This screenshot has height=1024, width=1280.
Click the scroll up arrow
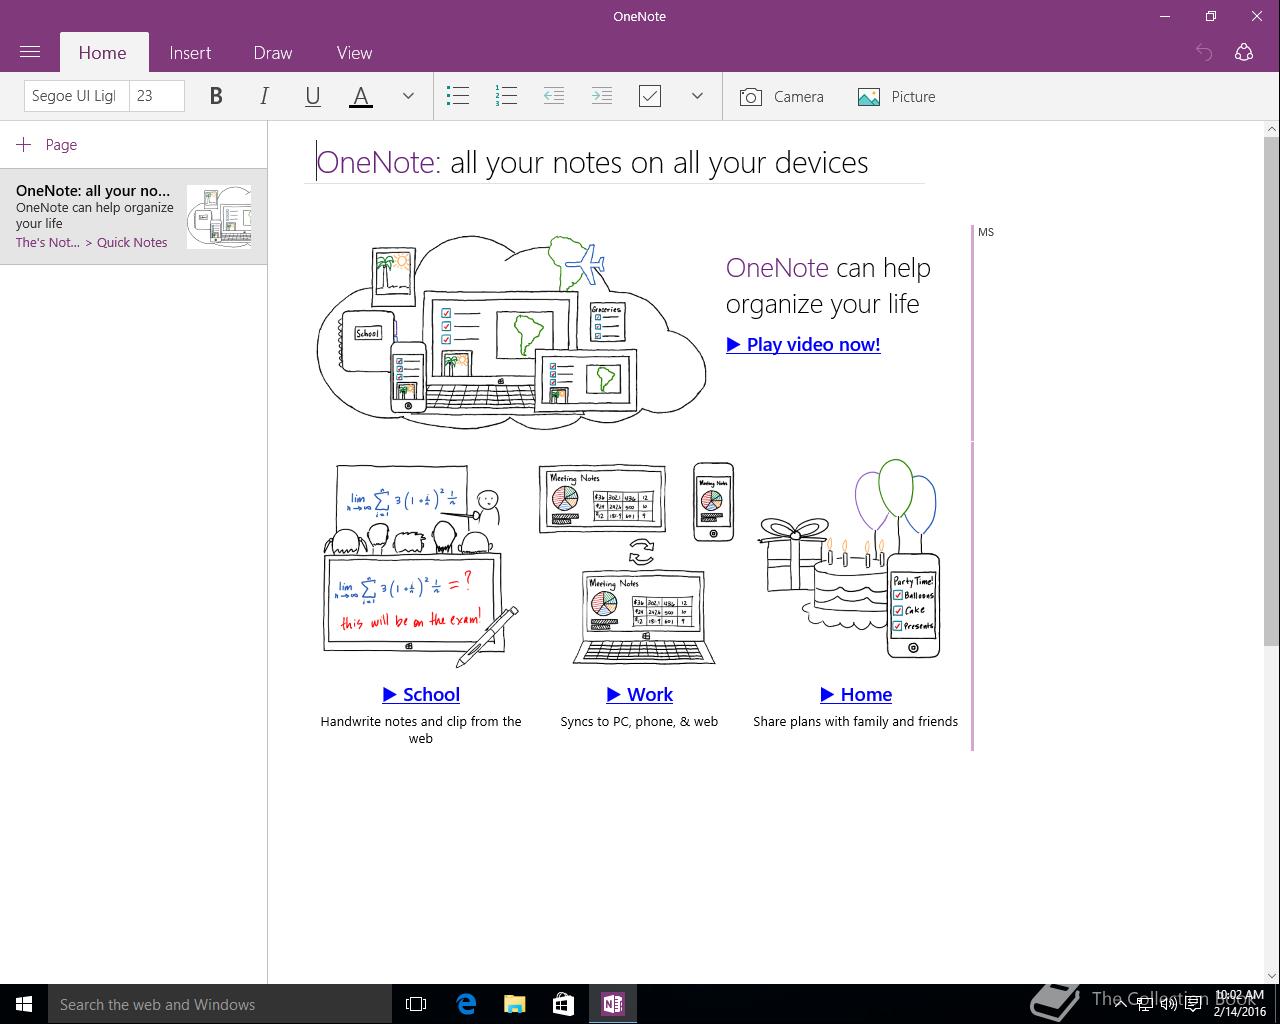(x=1272, y=129)
